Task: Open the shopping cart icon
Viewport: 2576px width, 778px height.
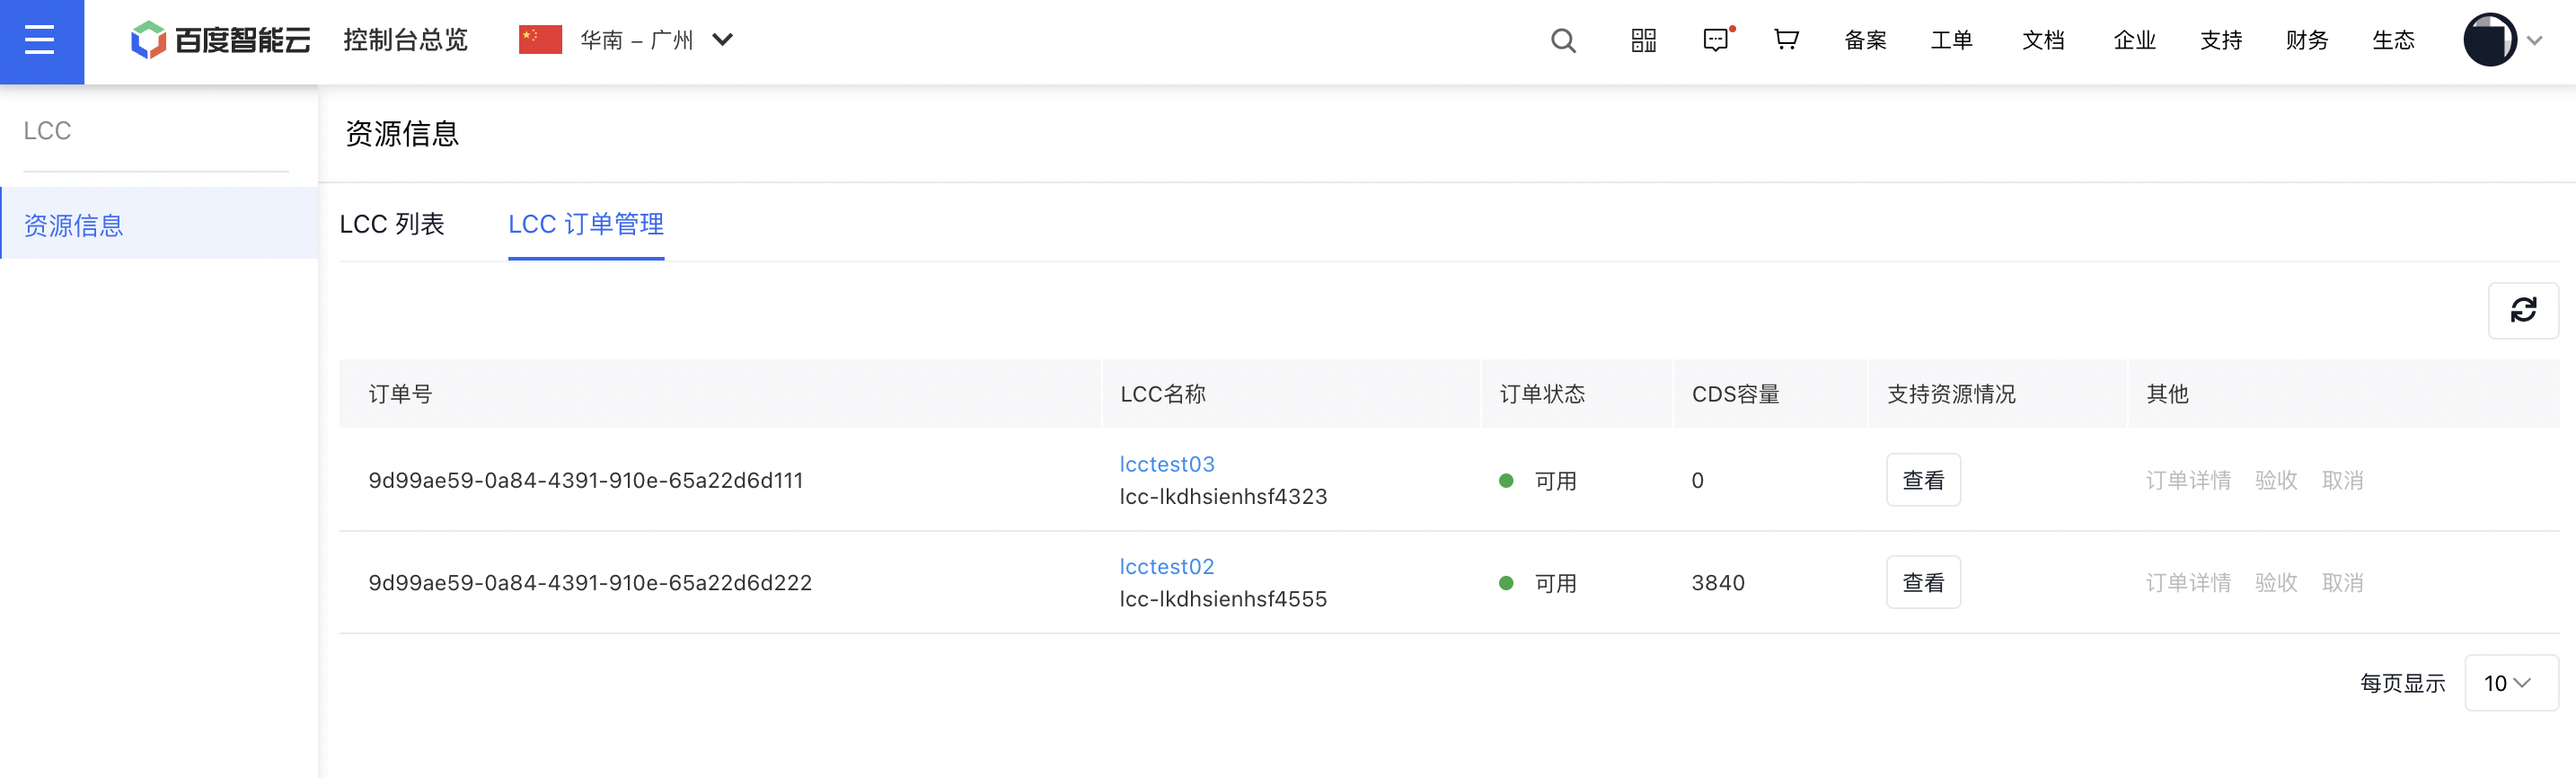Action: (x=1786, y=40)
